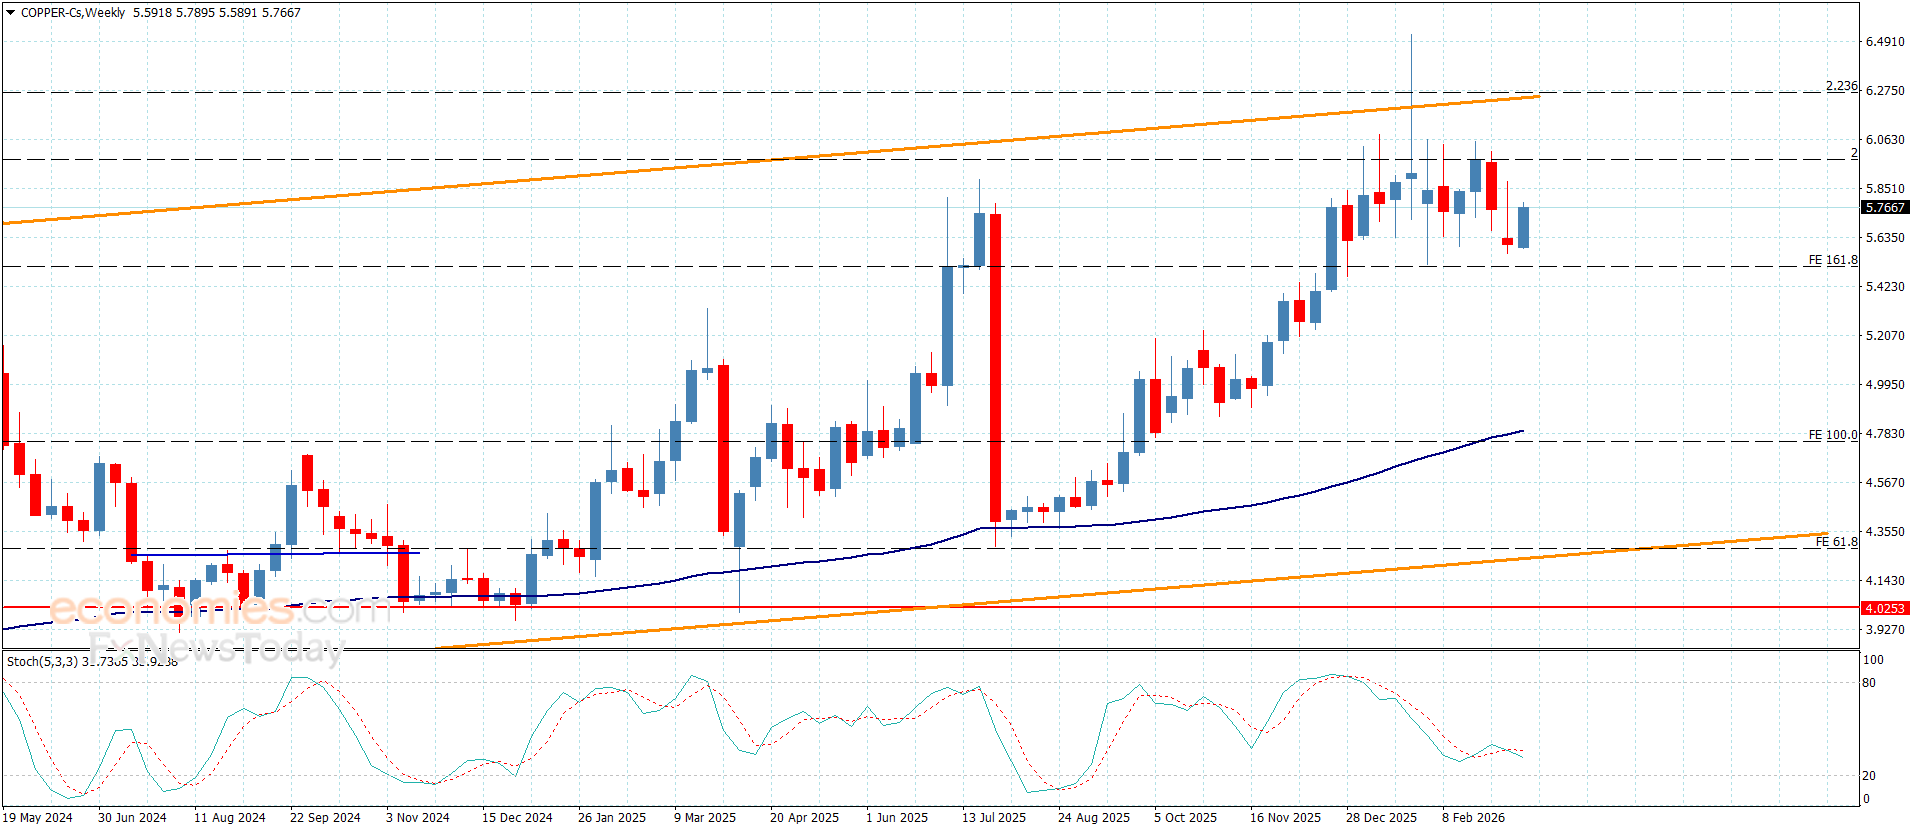This screenshot has width=1916, height=830.
Task: Click price axis label 4.9950
Action: coord(1885,385)
